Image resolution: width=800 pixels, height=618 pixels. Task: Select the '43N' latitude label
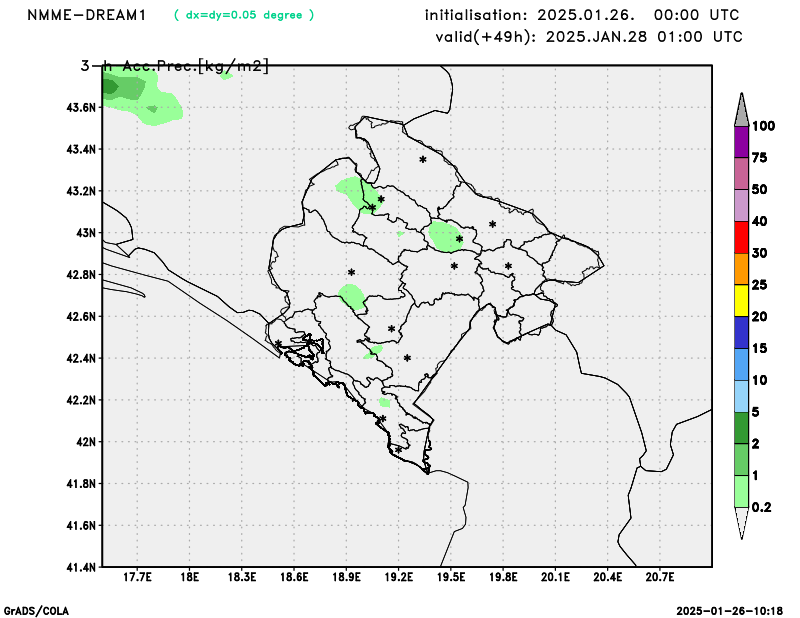click(x=86, y=233)
